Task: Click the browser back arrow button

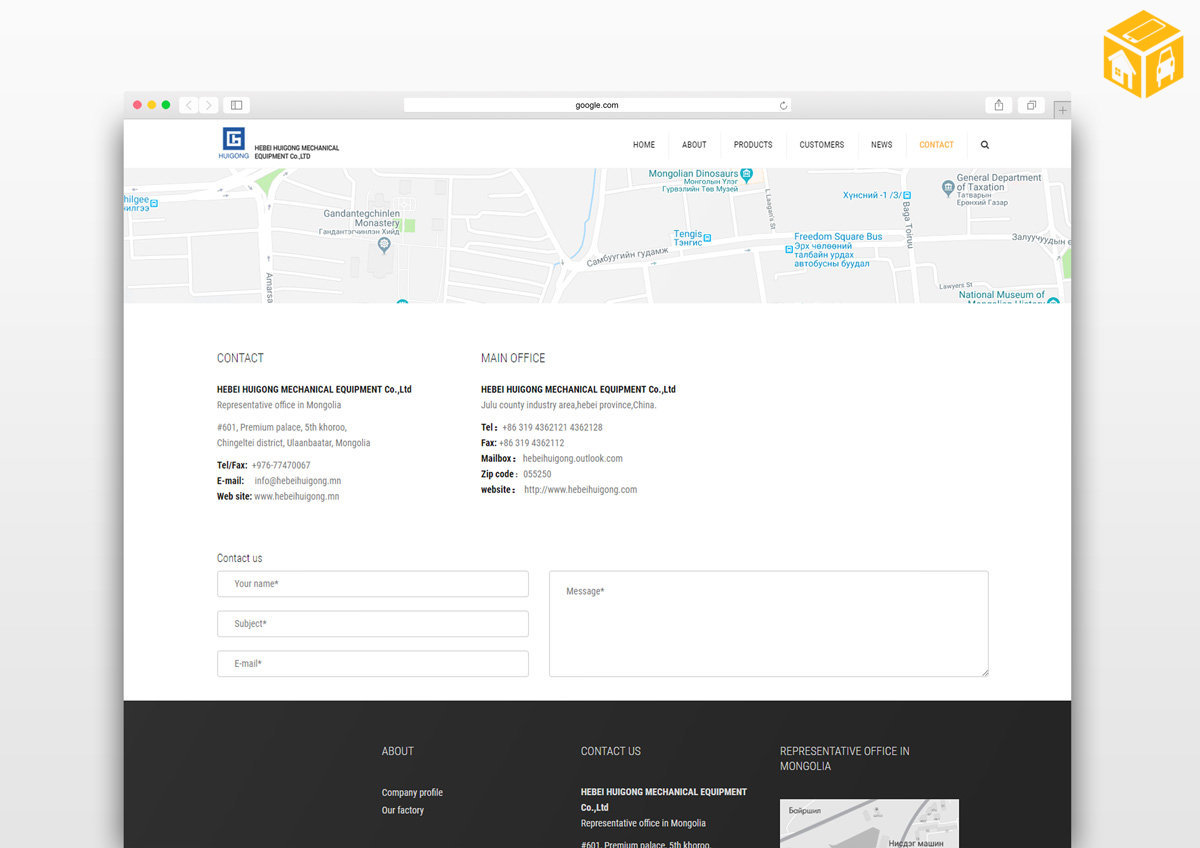Action: coord(189,105)
